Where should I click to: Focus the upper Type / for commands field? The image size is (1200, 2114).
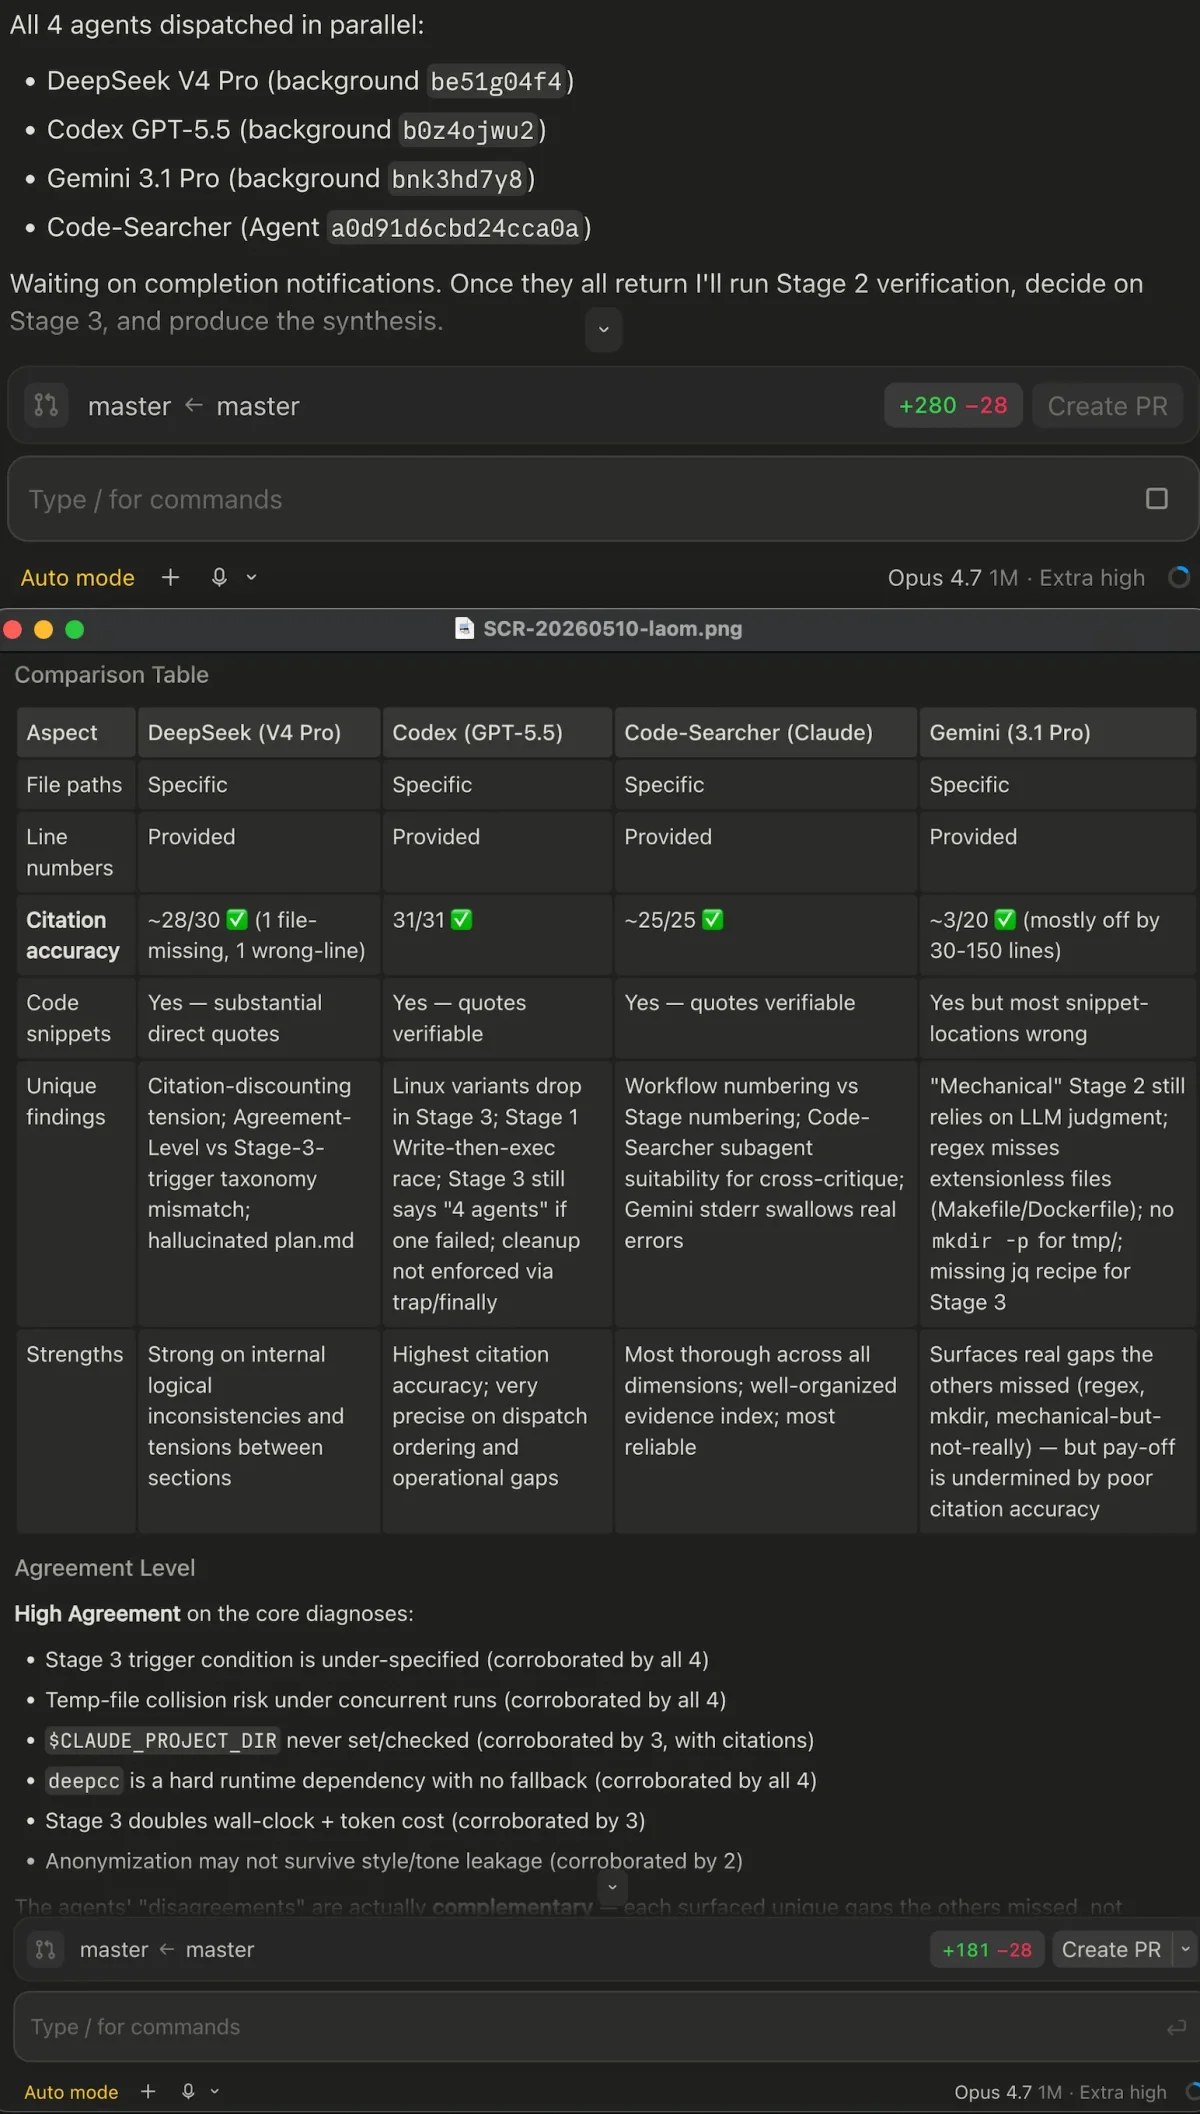pyautogui.click(x=604, y=499)
